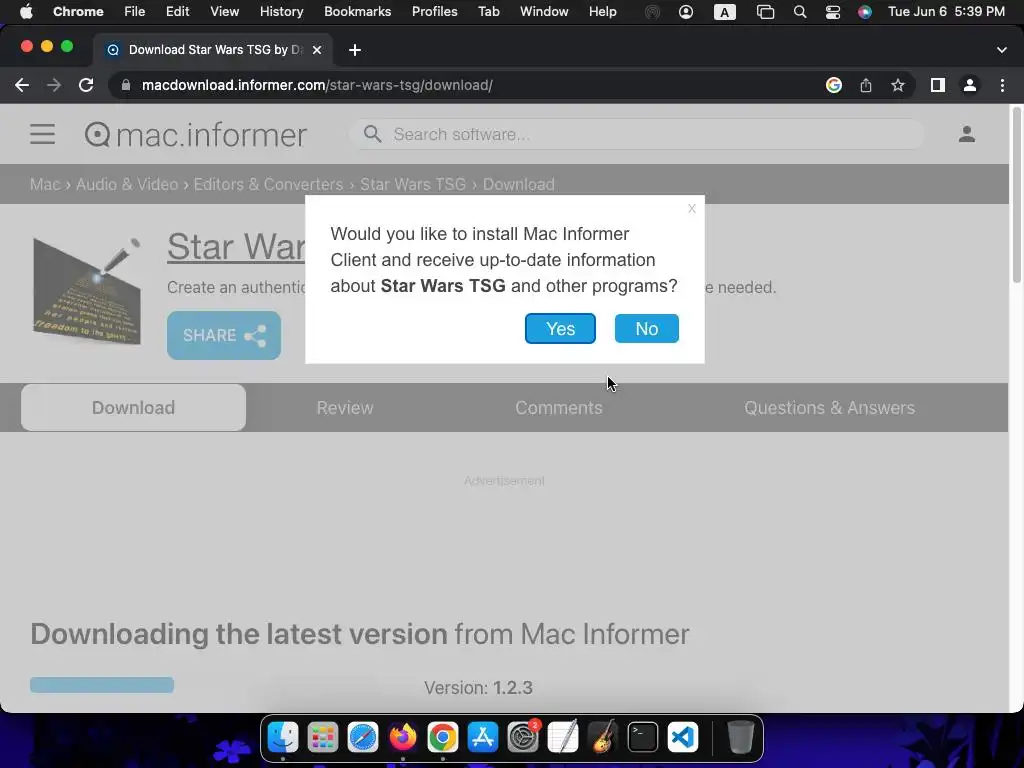Click the Google icon in address bar
1024x768 pixels.
[x=834, y=85]
